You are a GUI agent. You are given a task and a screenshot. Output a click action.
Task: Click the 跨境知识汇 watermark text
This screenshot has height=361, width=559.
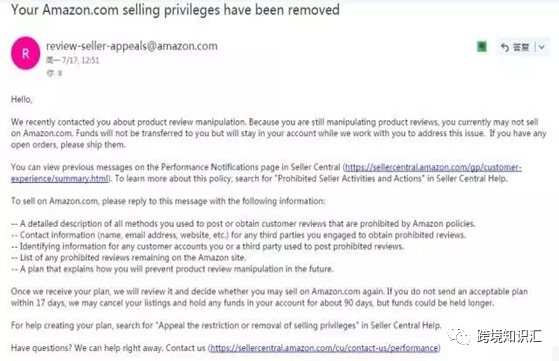[509, 336]
